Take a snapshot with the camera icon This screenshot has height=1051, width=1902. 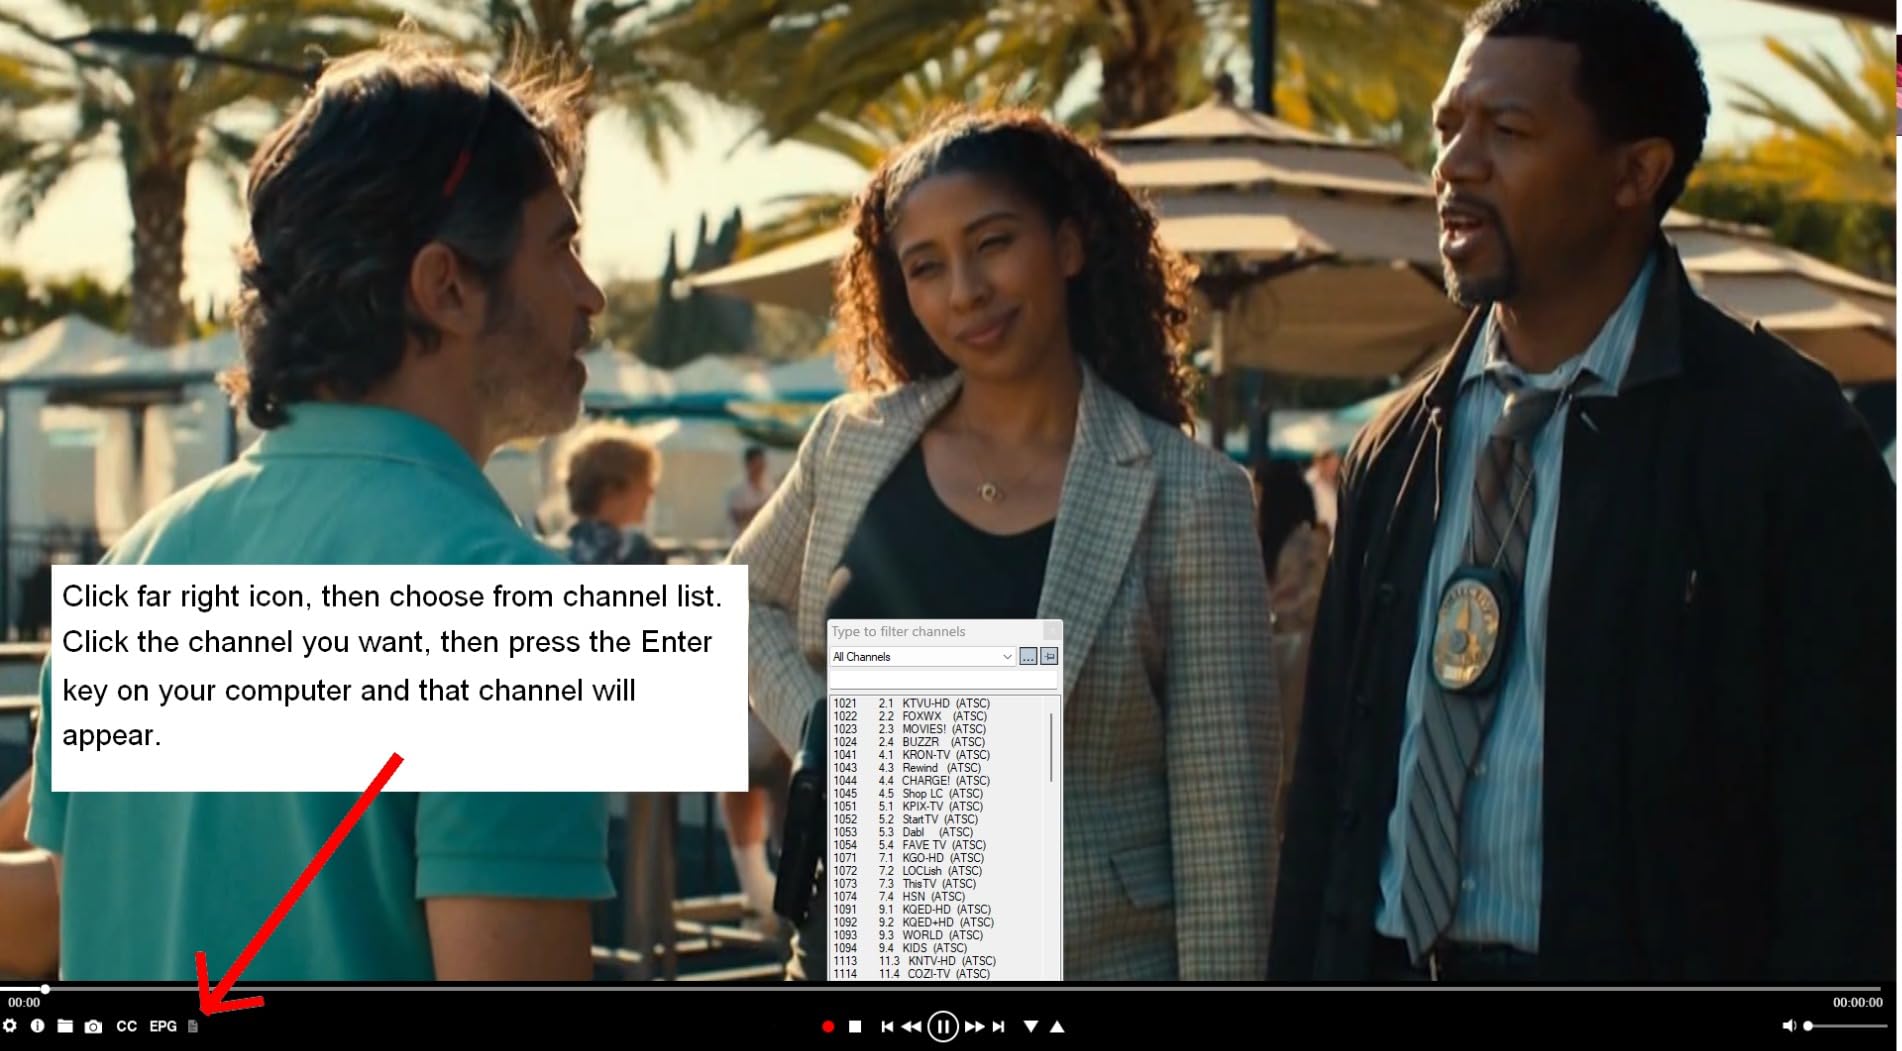[x=93, y=1026]
